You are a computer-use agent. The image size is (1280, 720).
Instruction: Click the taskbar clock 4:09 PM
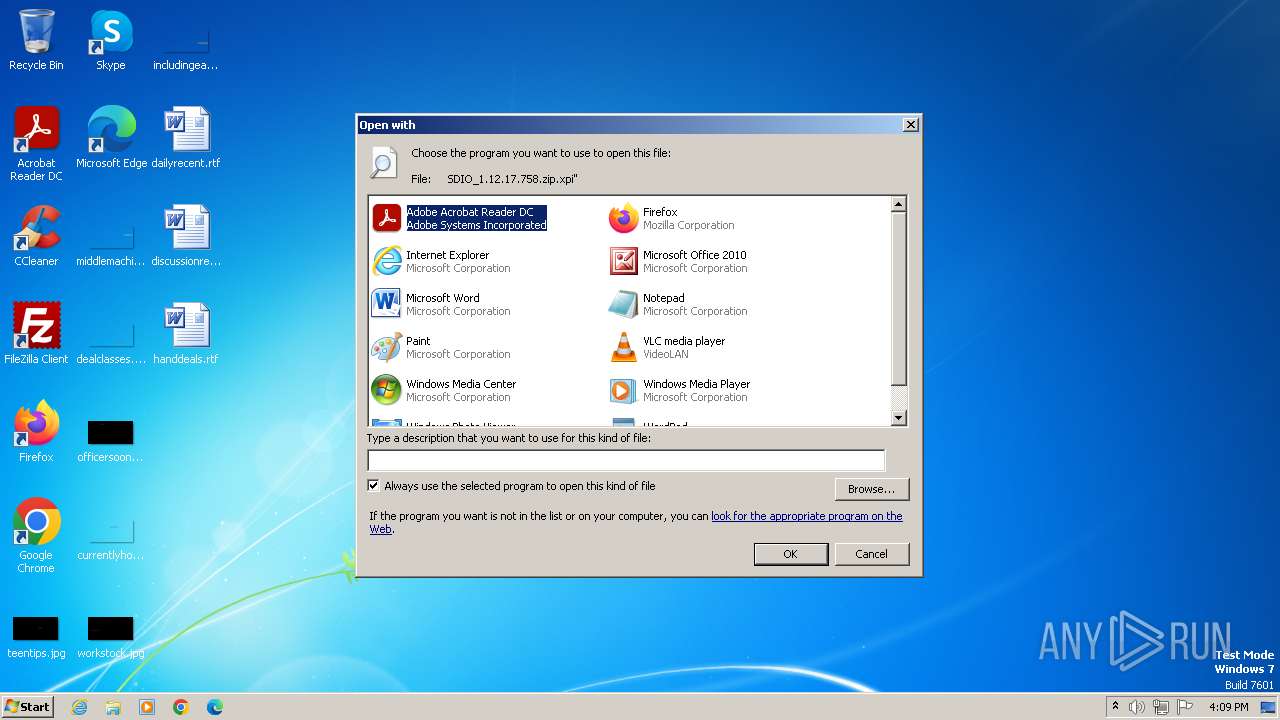point(1228,707)
